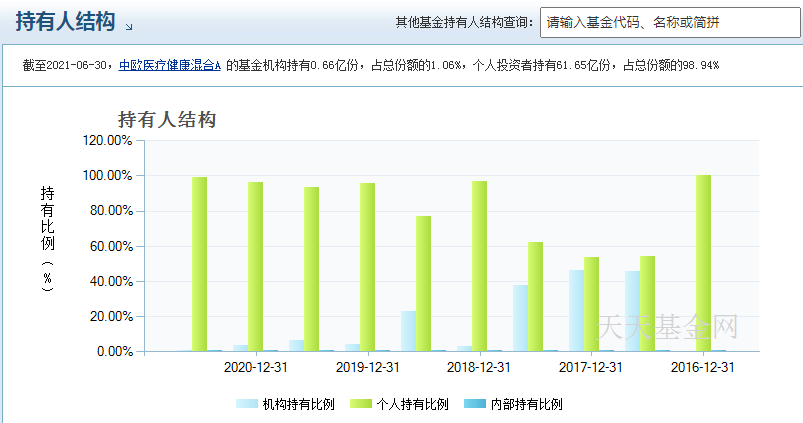The height and width of the screenshot is (423, 803).
Task: Click the light blue swatch of 机构持有比例 legend
Action: (246, 404)
